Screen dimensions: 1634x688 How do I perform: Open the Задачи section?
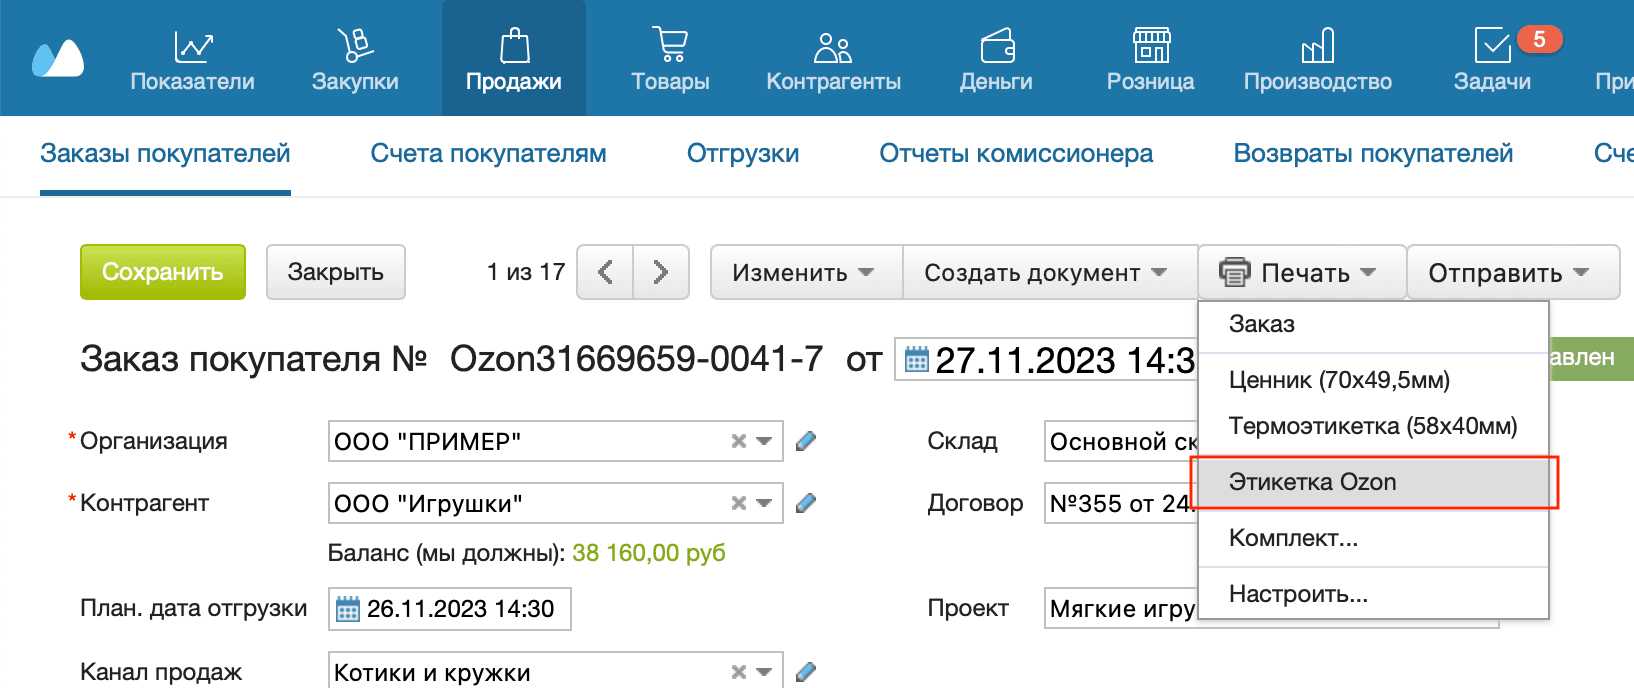click(1492, 60)
